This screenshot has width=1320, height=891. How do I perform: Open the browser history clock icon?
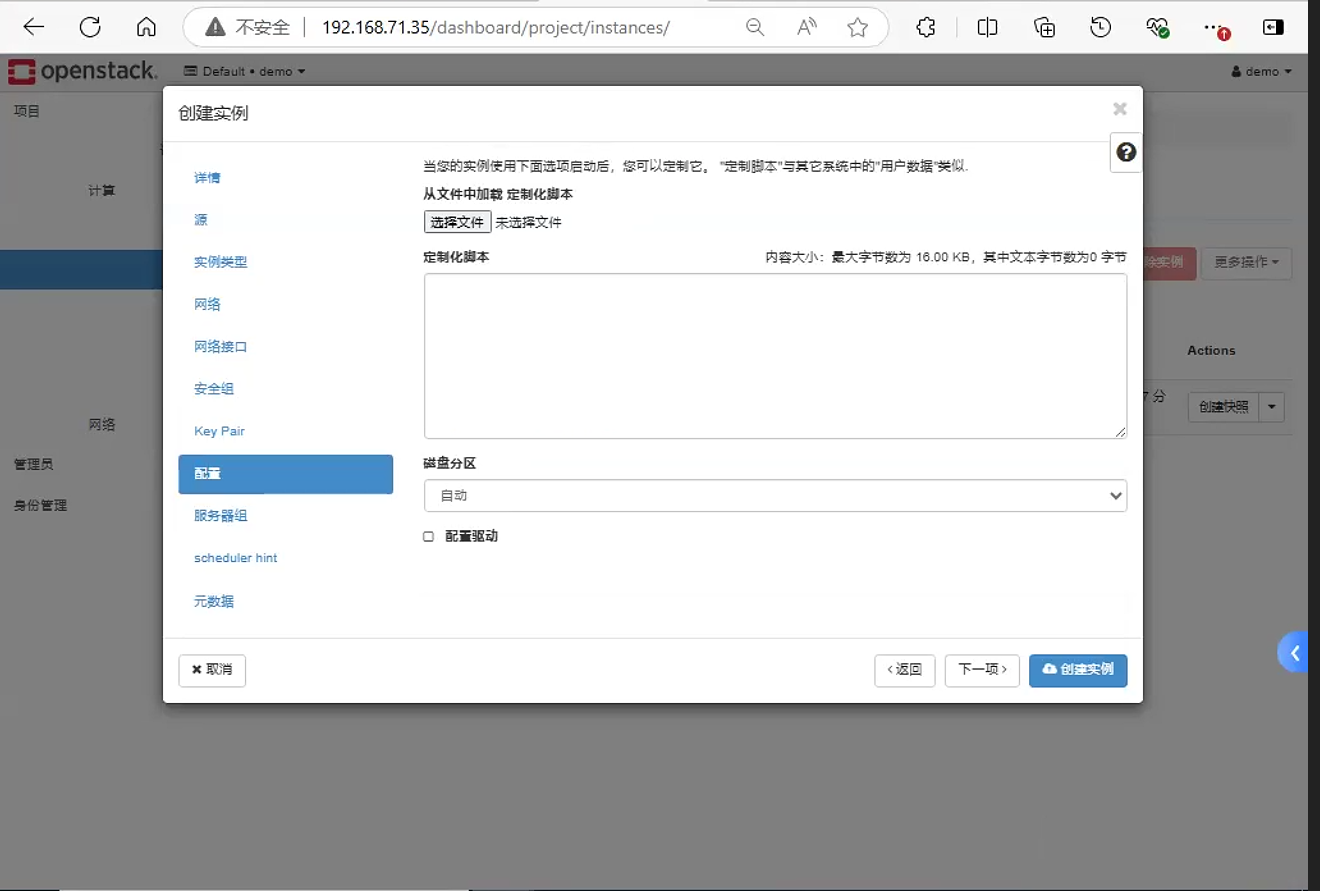pos(1101,27)
